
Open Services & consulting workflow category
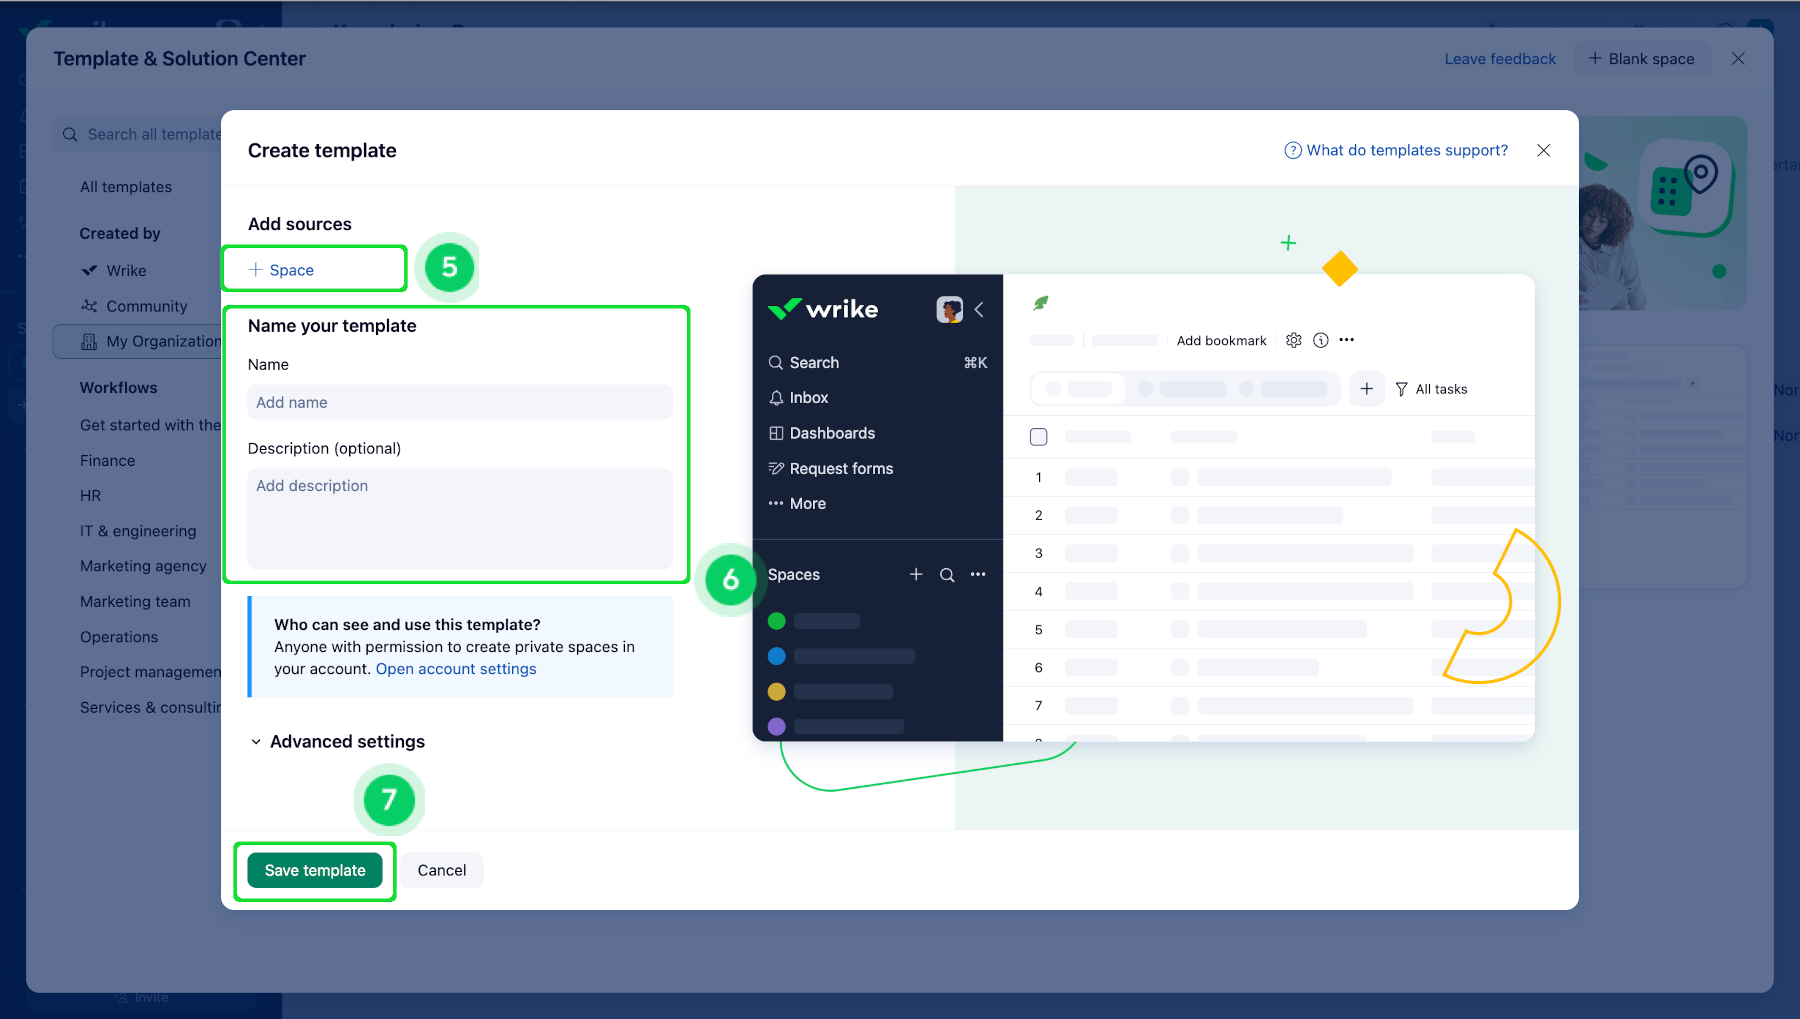click(150, 708)
